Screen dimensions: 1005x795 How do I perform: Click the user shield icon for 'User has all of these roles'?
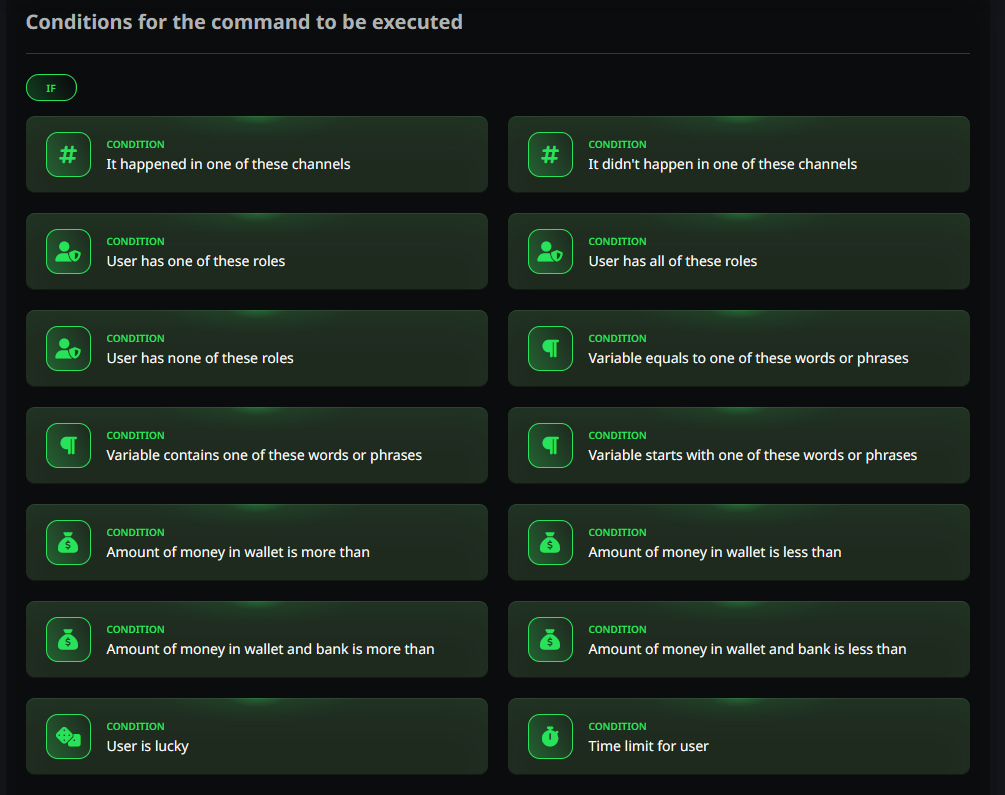point(551,251)
